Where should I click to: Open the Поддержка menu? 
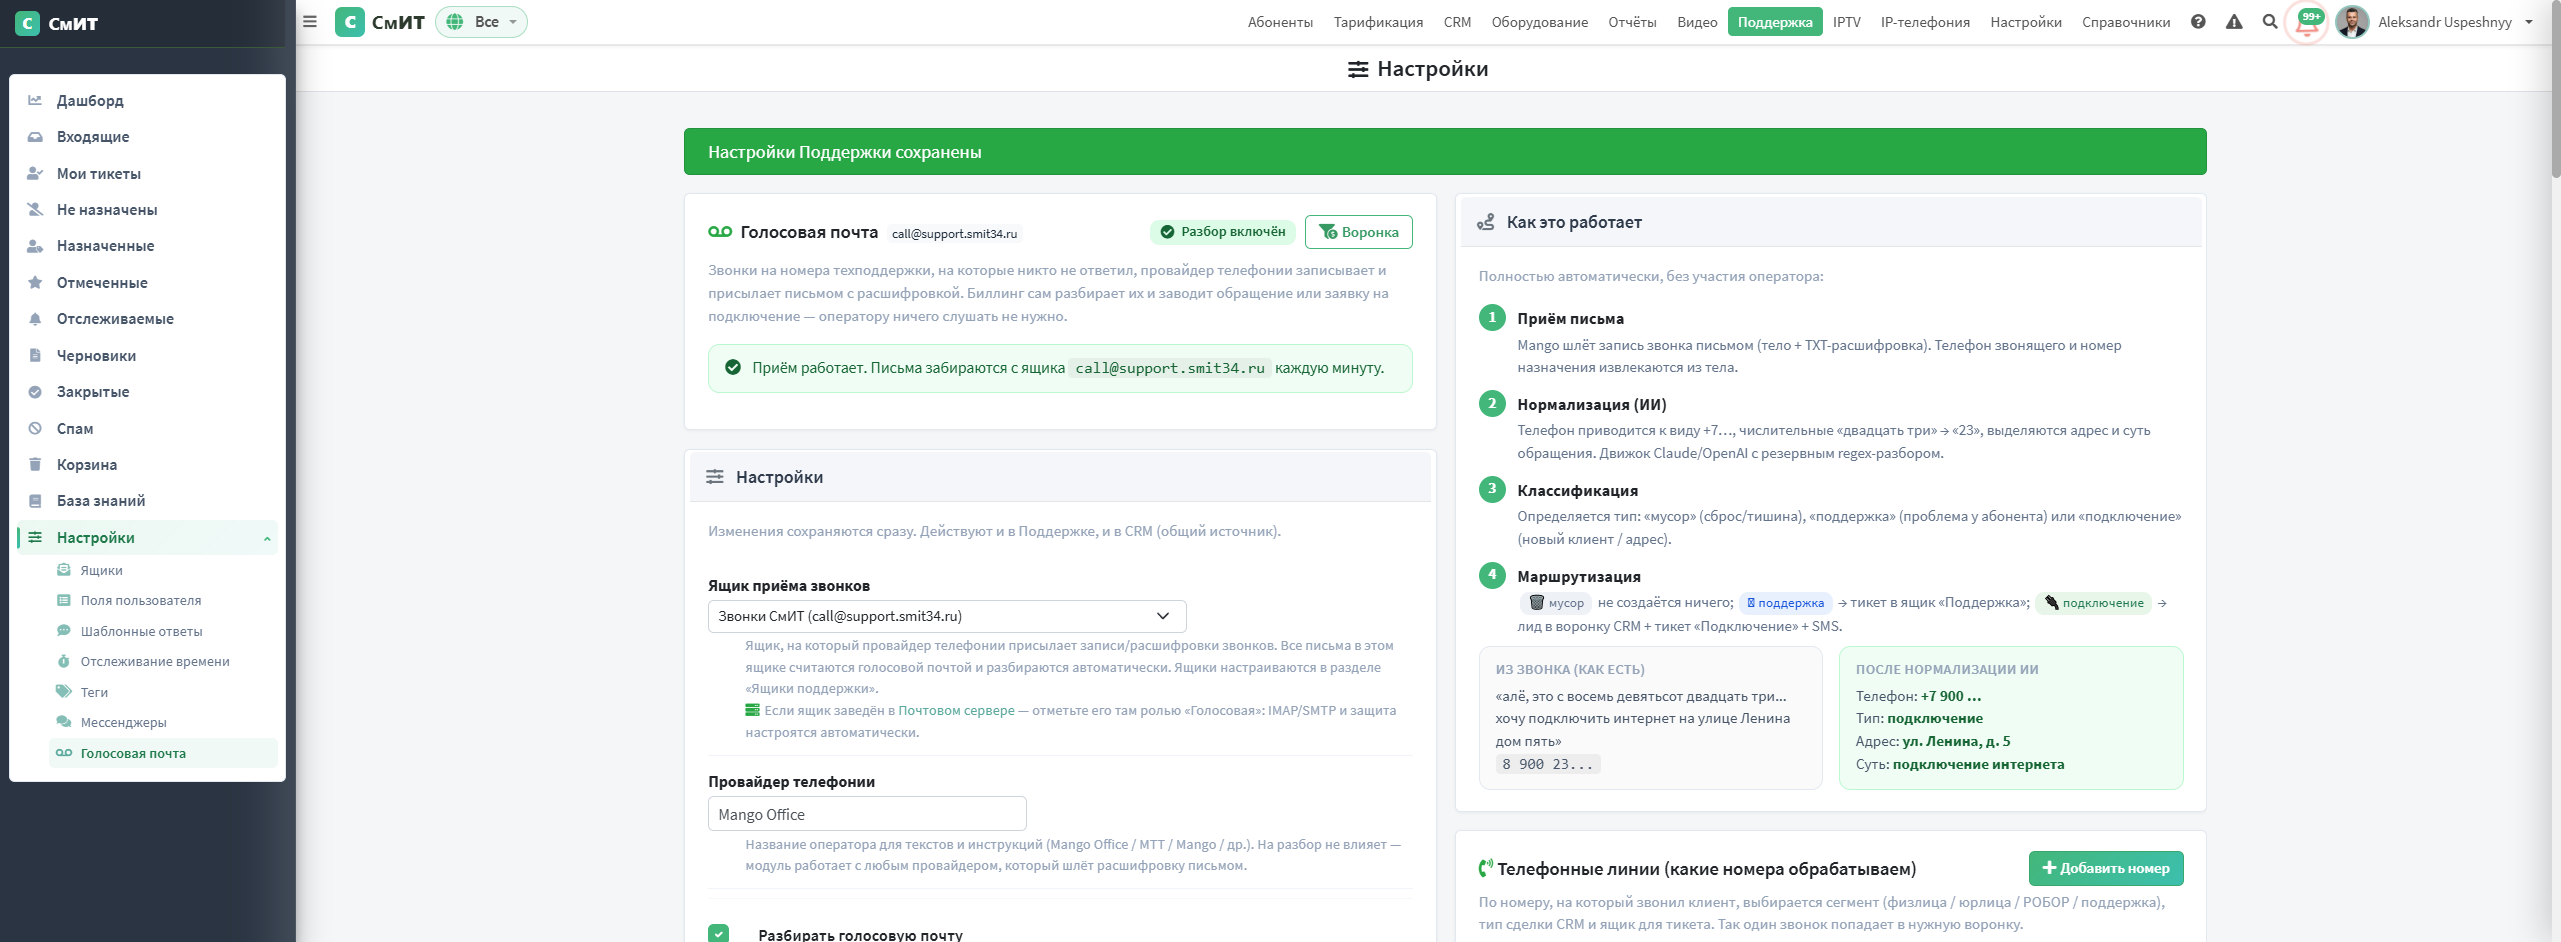tap(1775, 22)
